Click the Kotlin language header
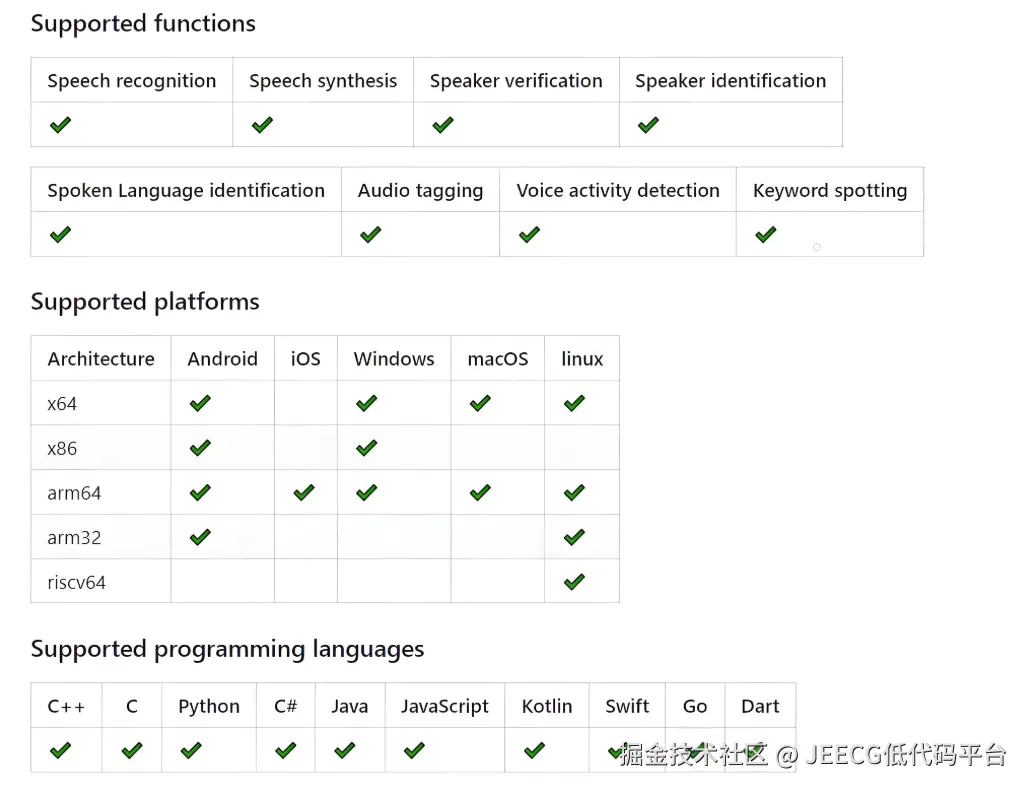 point(547,706)
